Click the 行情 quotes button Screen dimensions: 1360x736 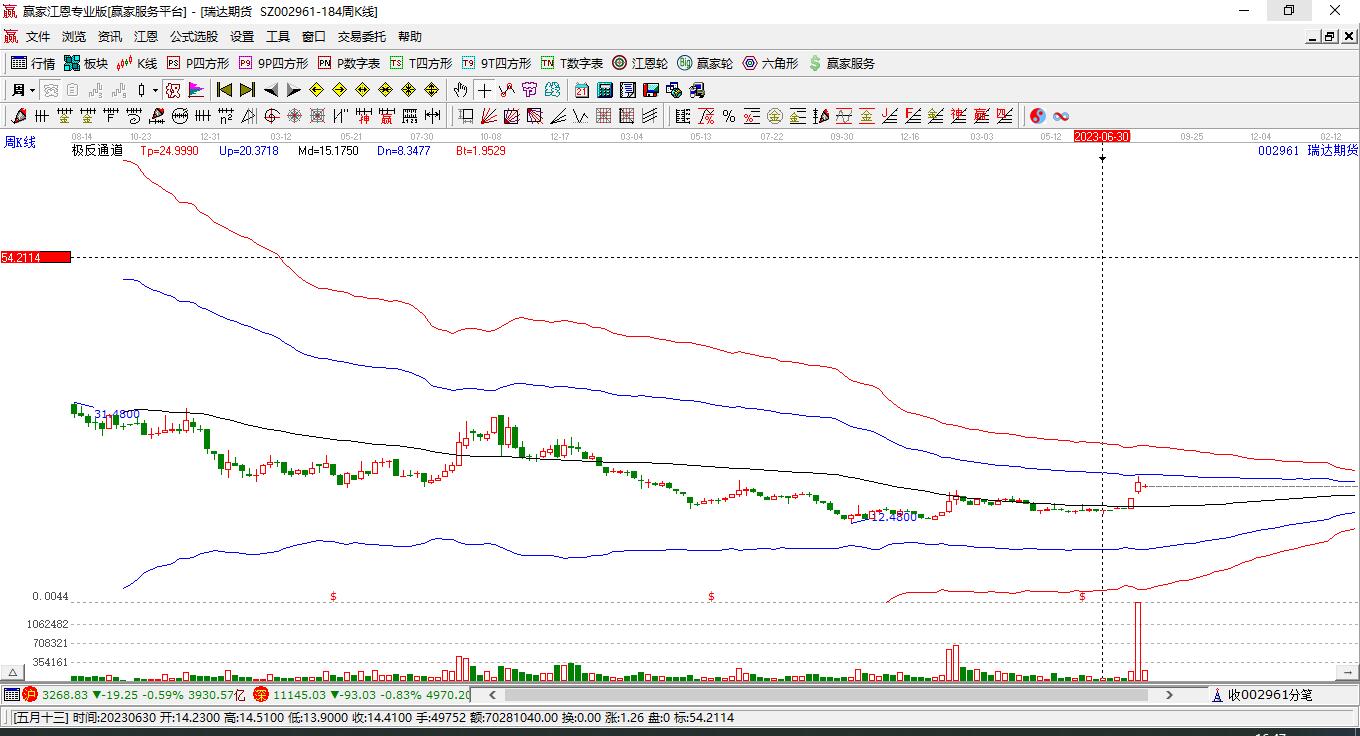click(x=33, y=63)
